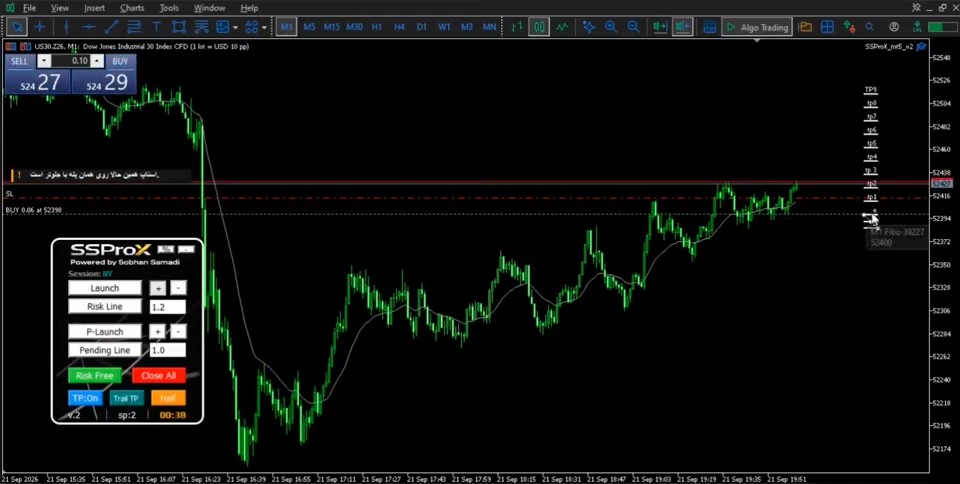Expand dropdown arrow beside shapes grid icon
The width and height of the screenshot is (960, 484).
[x=264, y=28]
